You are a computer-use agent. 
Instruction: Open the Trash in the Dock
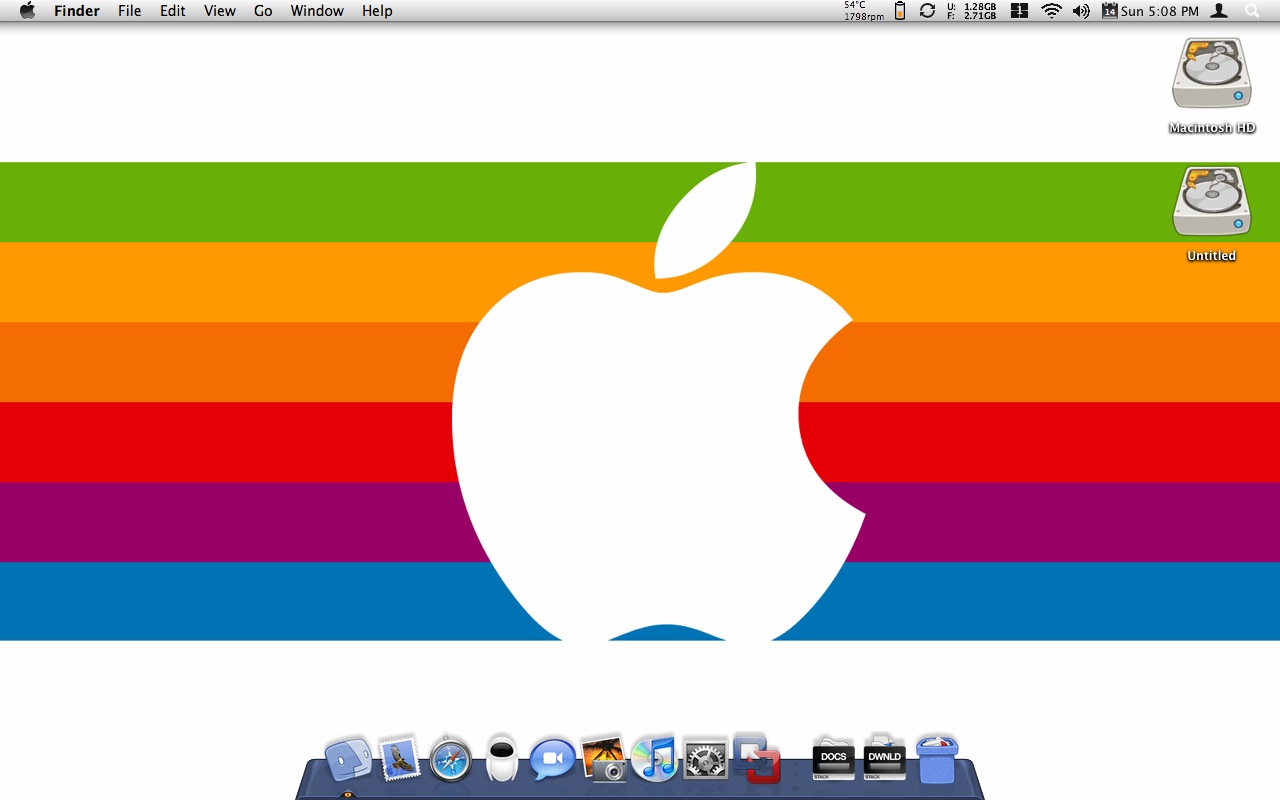pos(937,760)
